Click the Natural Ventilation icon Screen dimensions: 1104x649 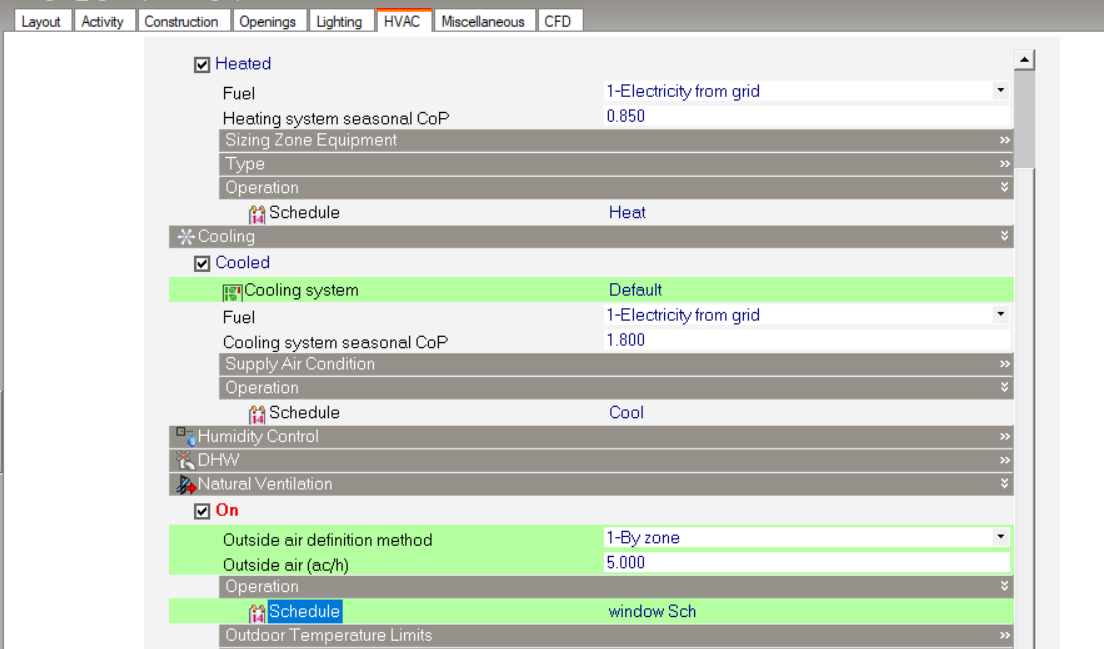186,484
